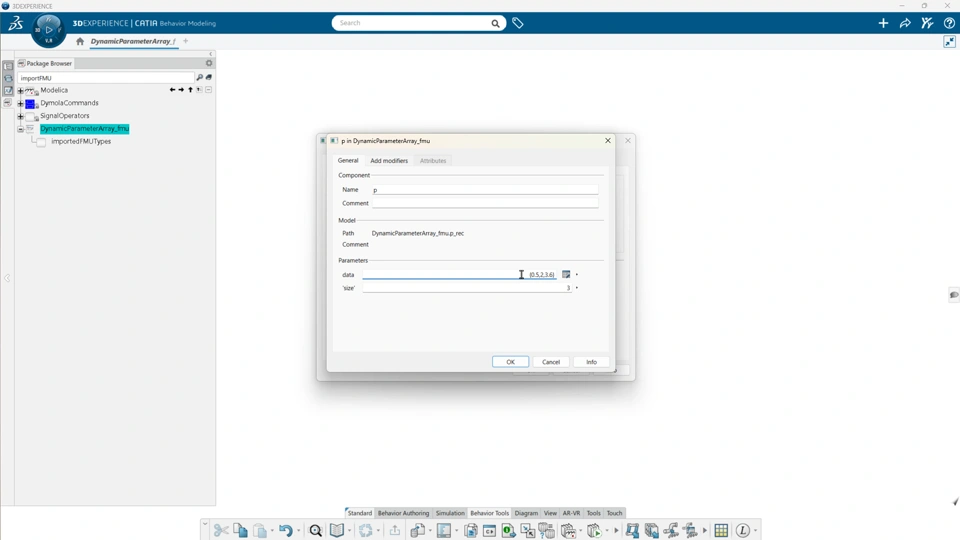This screenshot has height=540, width=960.
Task: Switch to the Standard toolbar tab
Action: [359, 513]
